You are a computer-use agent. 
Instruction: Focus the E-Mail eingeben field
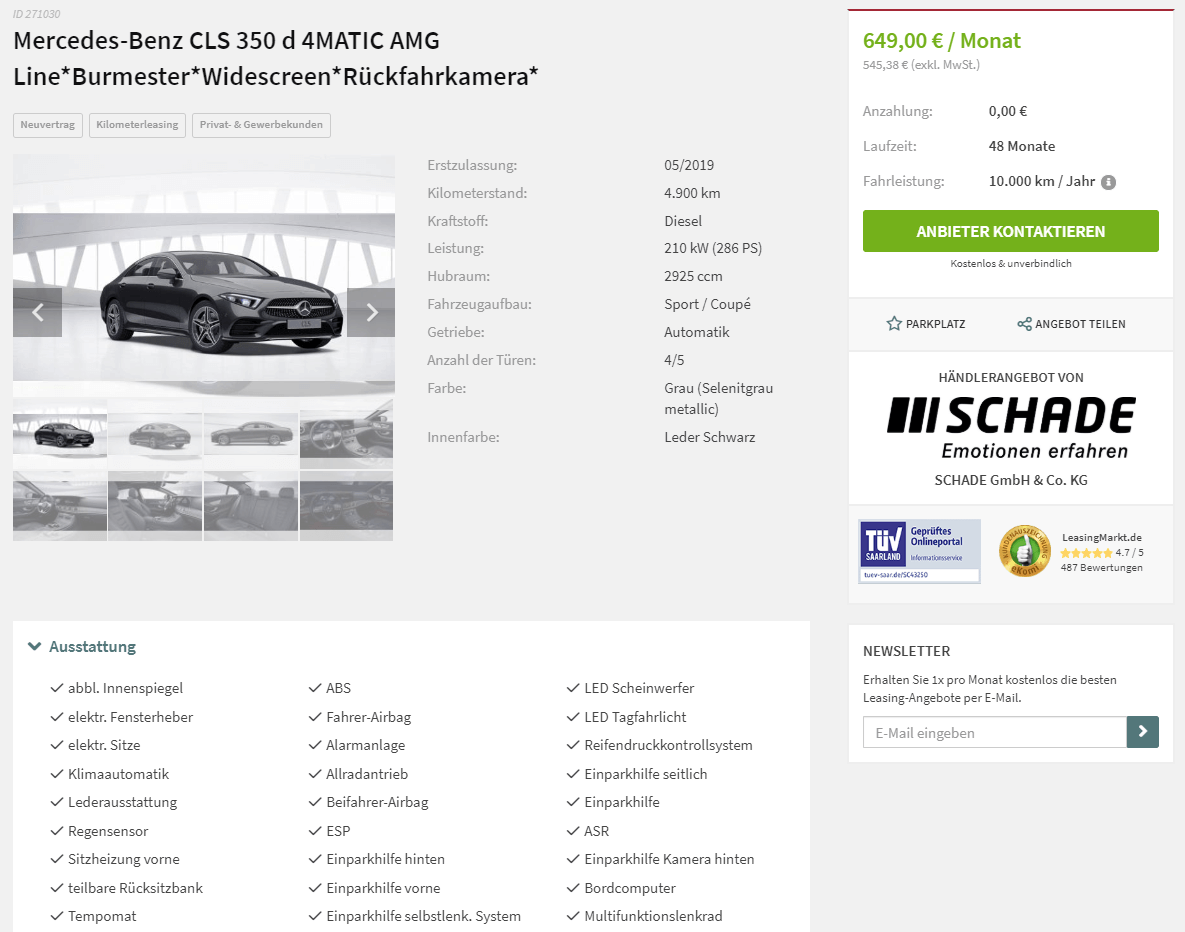pyautogui.click(x=995, y=732)
